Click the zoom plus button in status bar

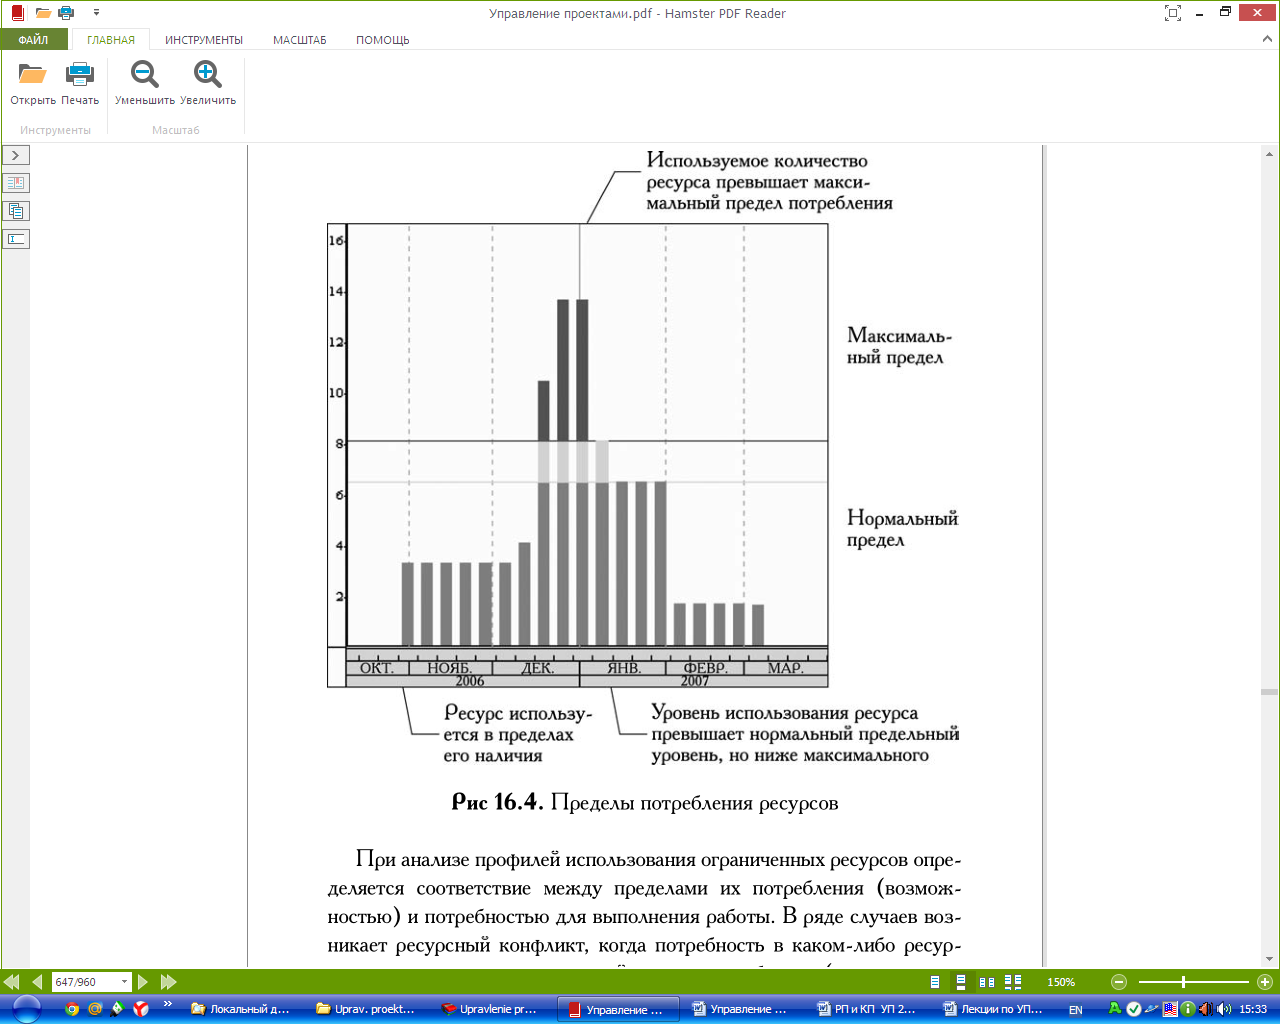1265,982
